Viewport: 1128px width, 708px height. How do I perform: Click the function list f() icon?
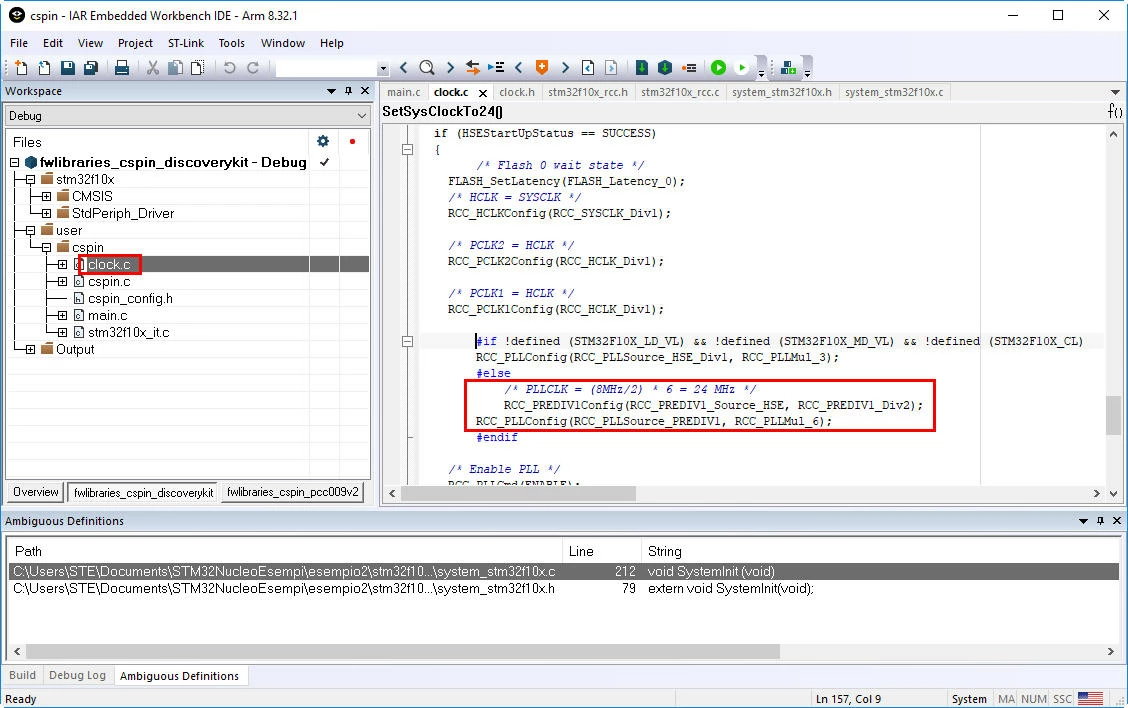[1114, 111]
